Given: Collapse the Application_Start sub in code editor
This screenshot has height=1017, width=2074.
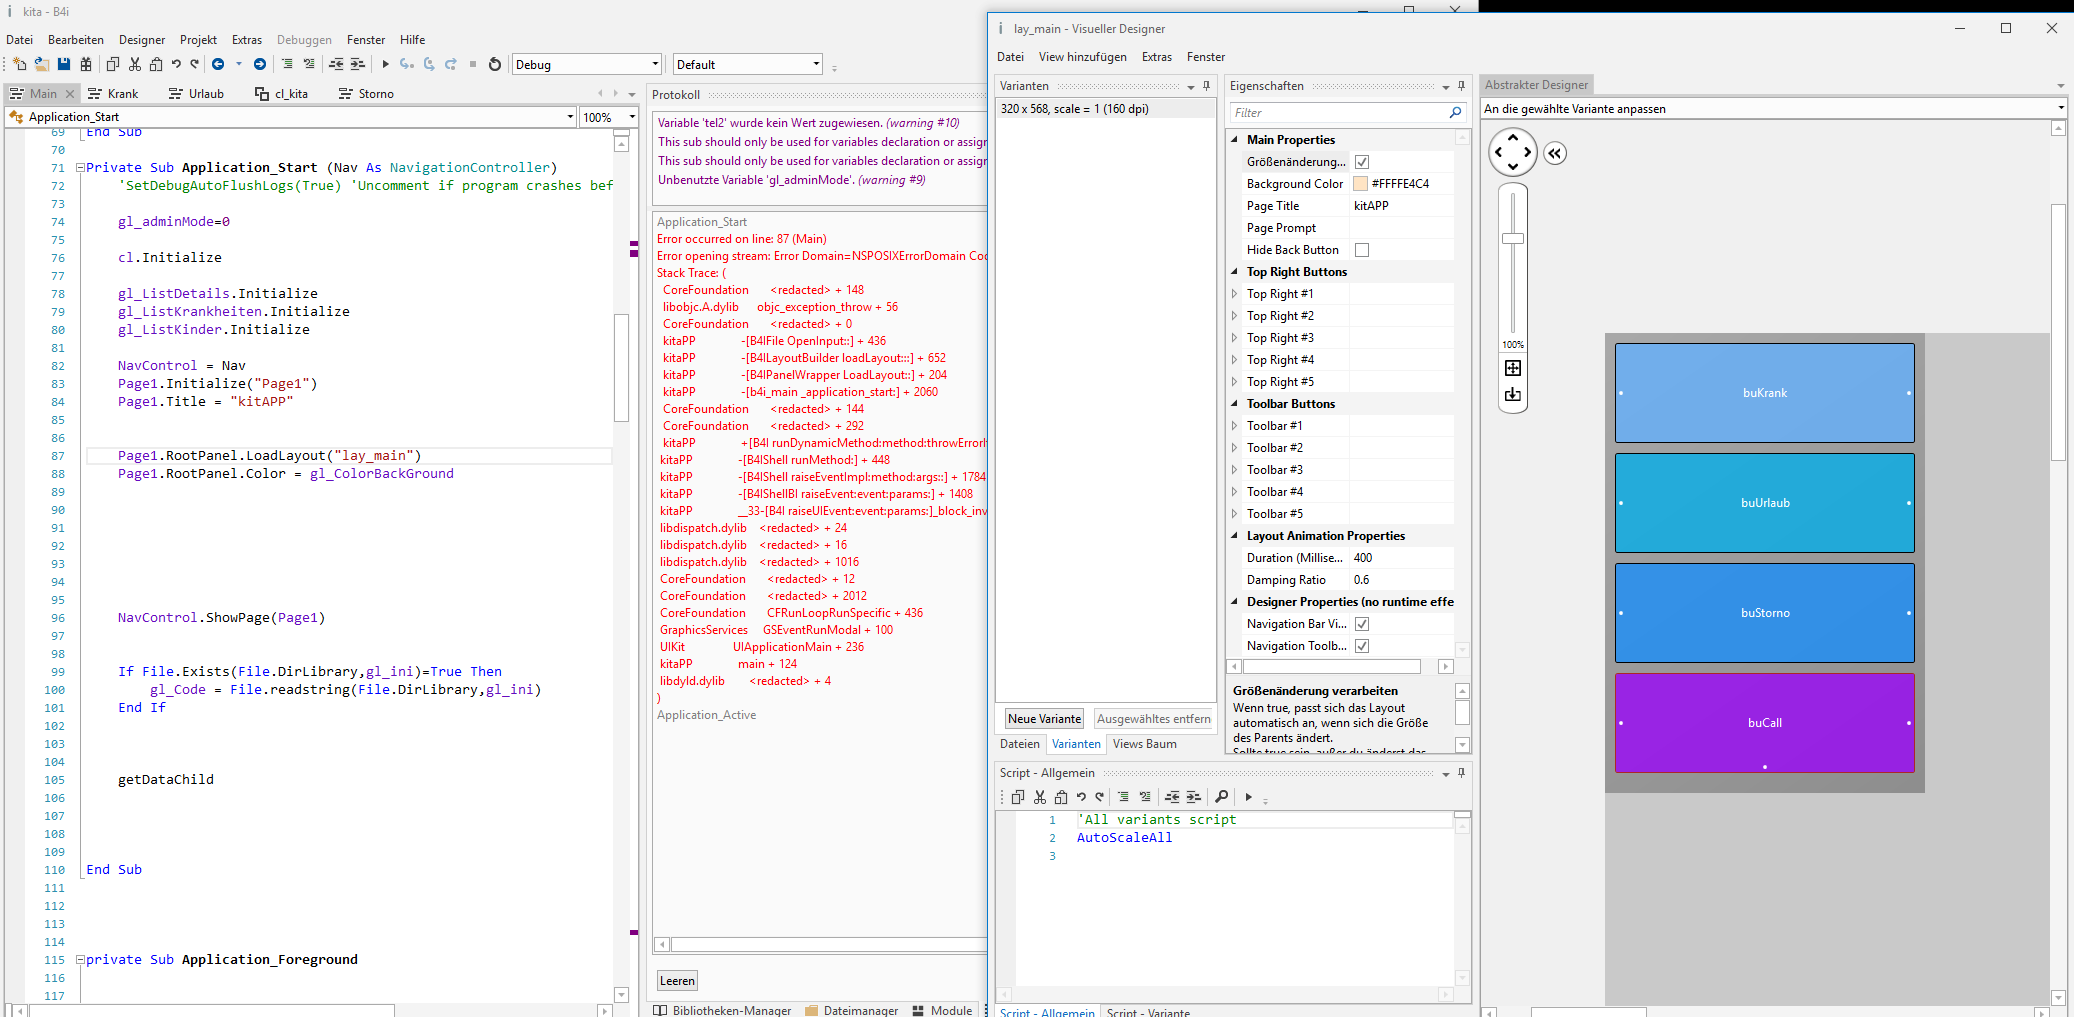Looking at the screenshot, I should (x=80, y=168).
